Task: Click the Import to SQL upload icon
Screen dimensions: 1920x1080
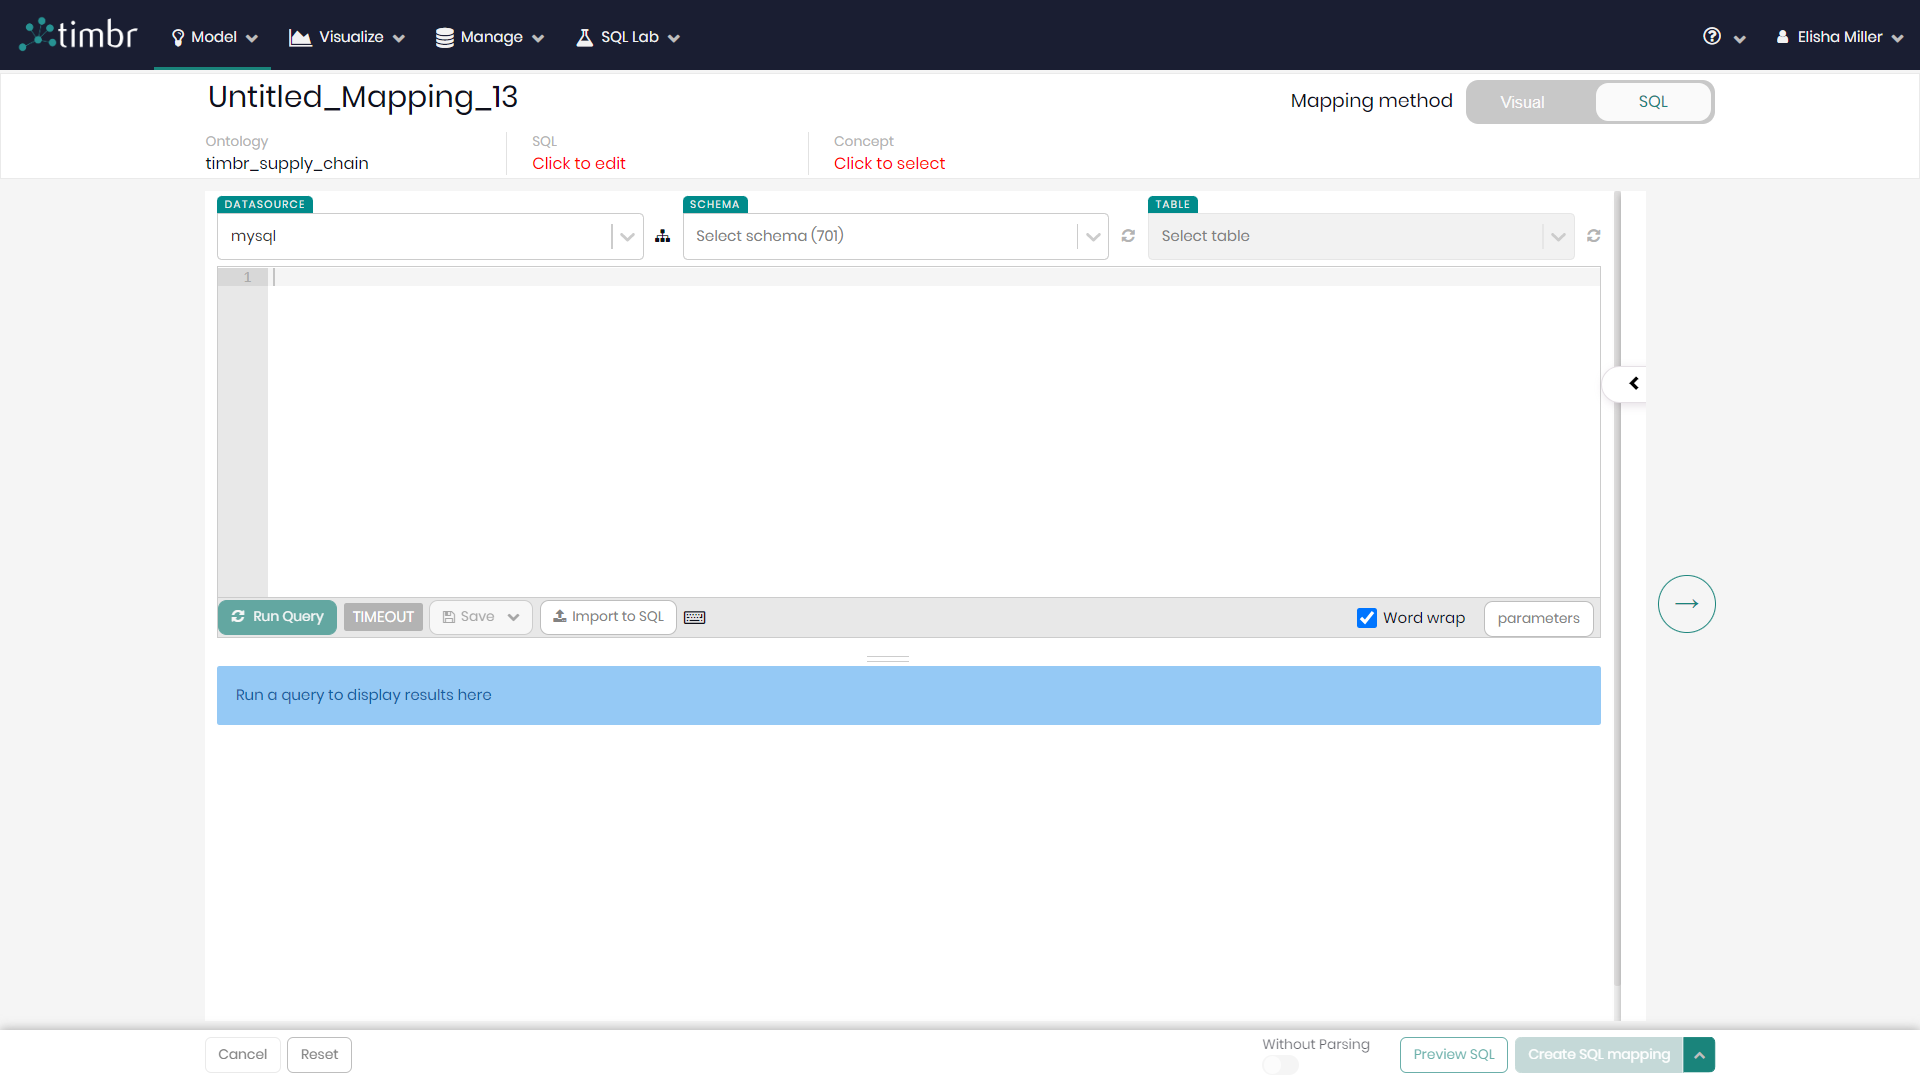Action: [x=560, y=617]
